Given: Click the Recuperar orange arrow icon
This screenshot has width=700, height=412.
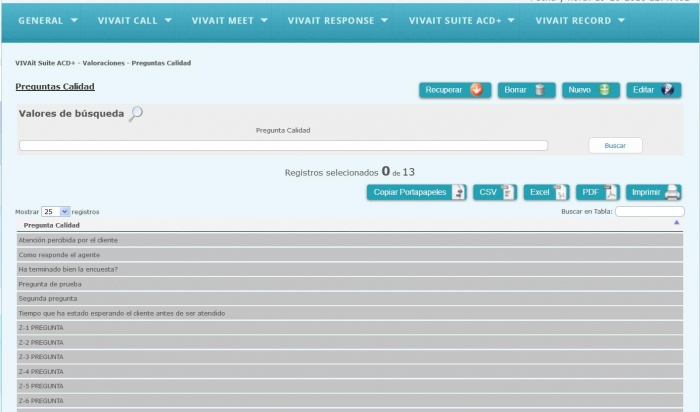Looking at the screenshot, I should point(476,90).
